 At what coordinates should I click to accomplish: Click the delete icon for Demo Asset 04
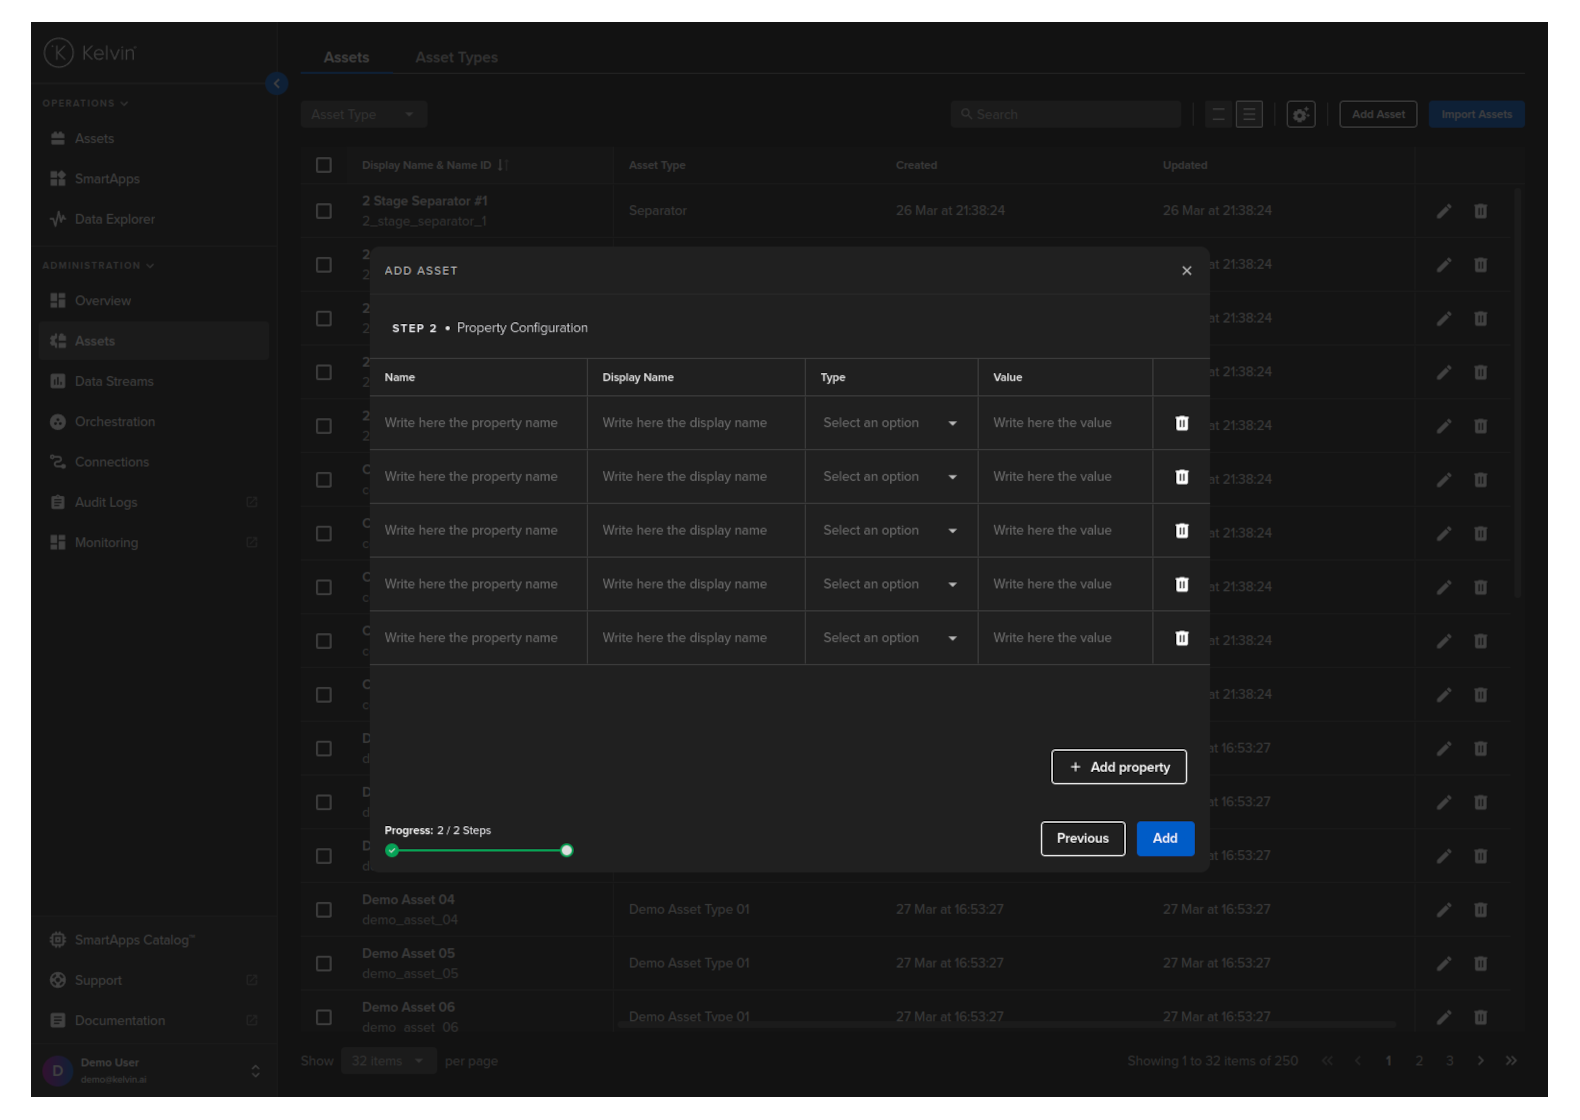tap(1480, 910)
